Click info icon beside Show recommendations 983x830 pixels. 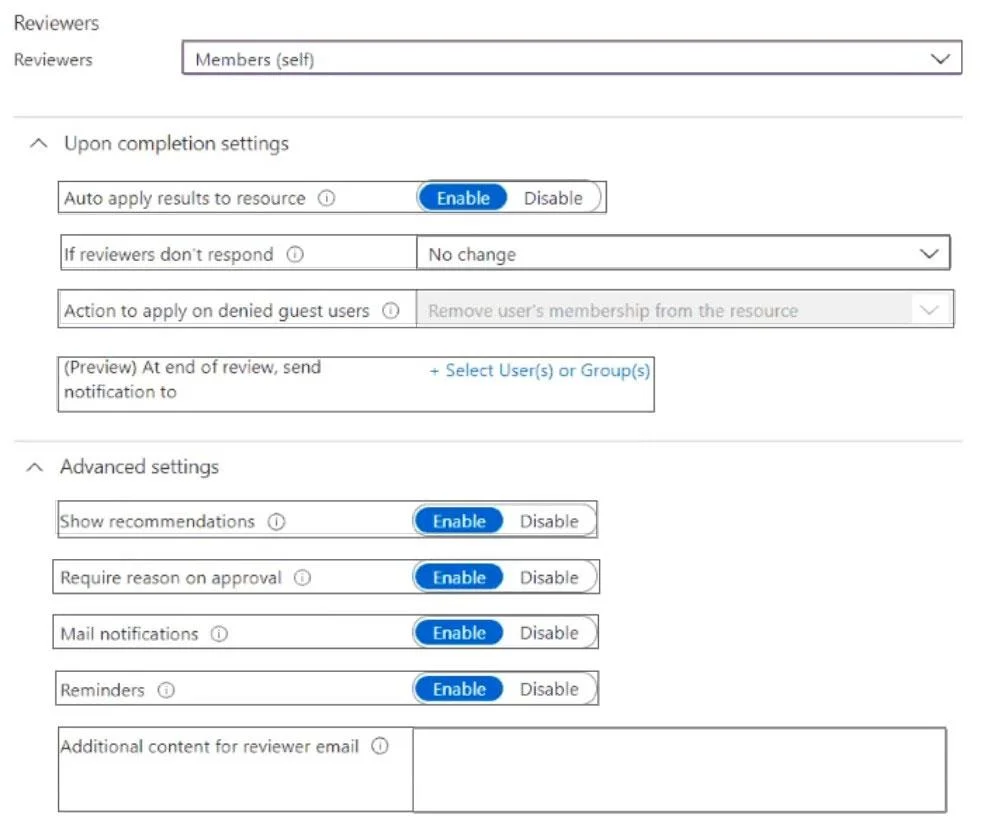(x=276, y=522)
